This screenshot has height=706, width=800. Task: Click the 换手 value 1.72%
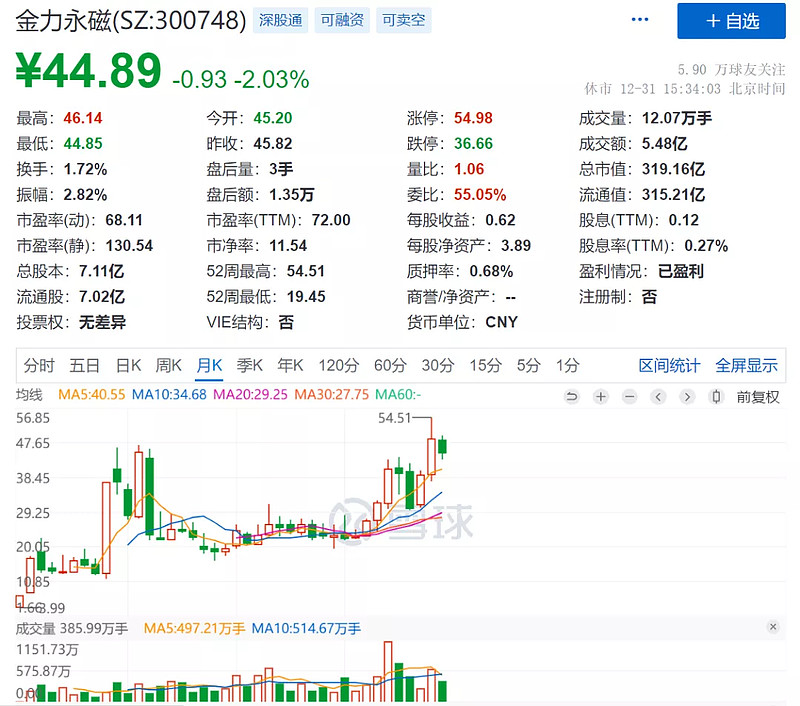tap(85, 169)
